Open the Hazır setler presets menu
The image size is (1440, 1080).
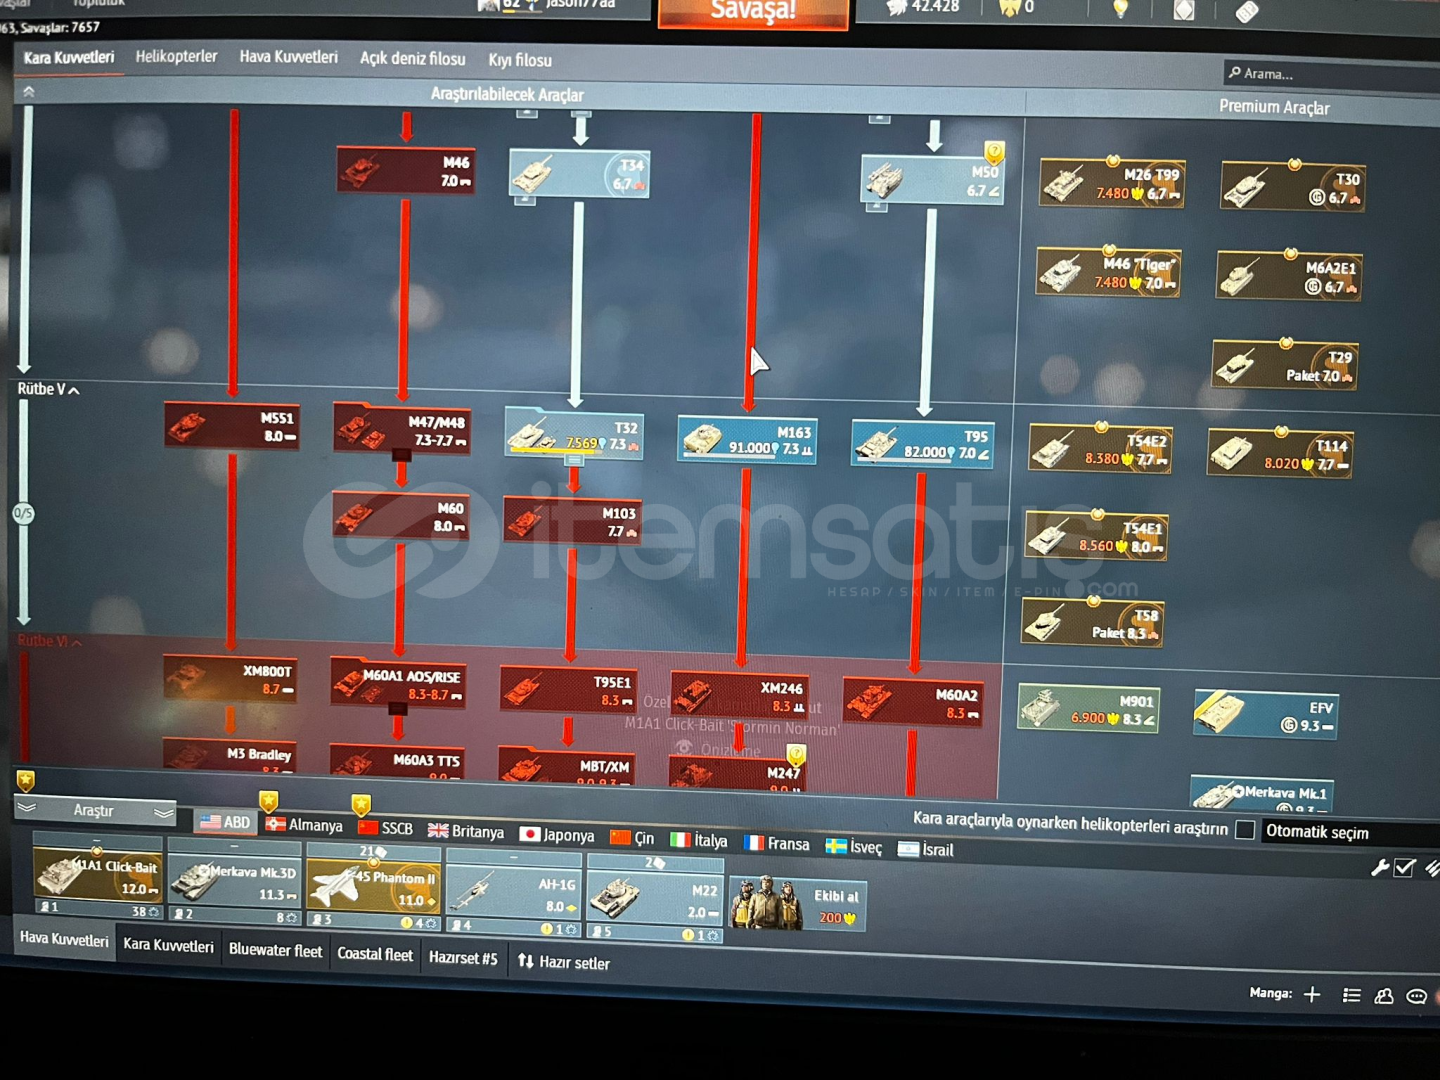click(x=564, y=962)
